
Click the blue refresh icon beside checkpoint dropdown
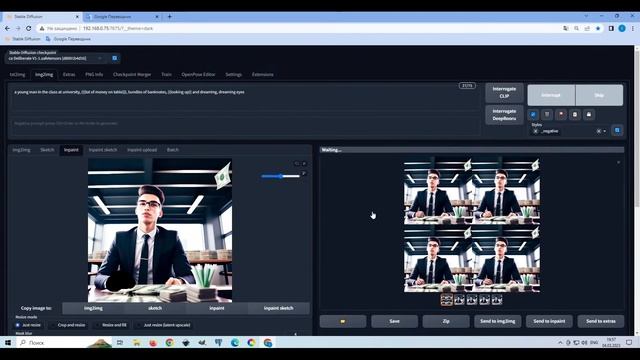pyautogui.click(x=115, y=58)
